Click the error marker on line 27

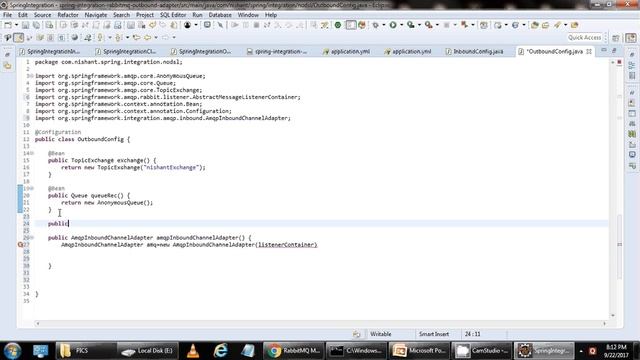click(x=20, y=244)
